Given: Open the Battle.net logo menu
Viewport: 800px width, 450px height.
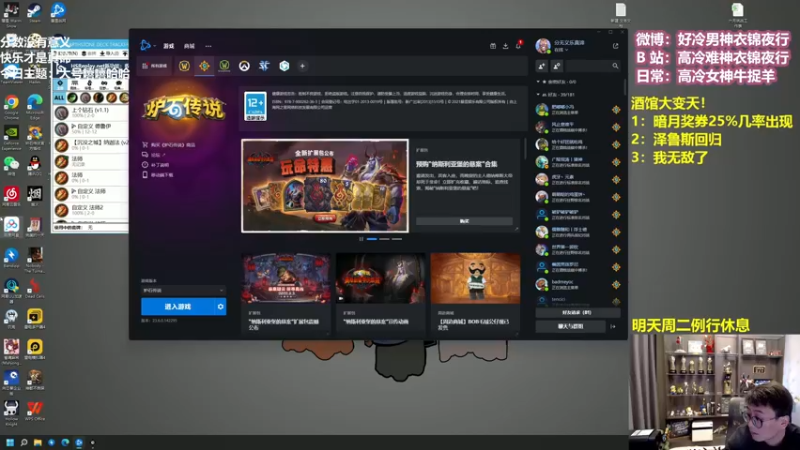Looking at the screenshot, I should (147, 45).
